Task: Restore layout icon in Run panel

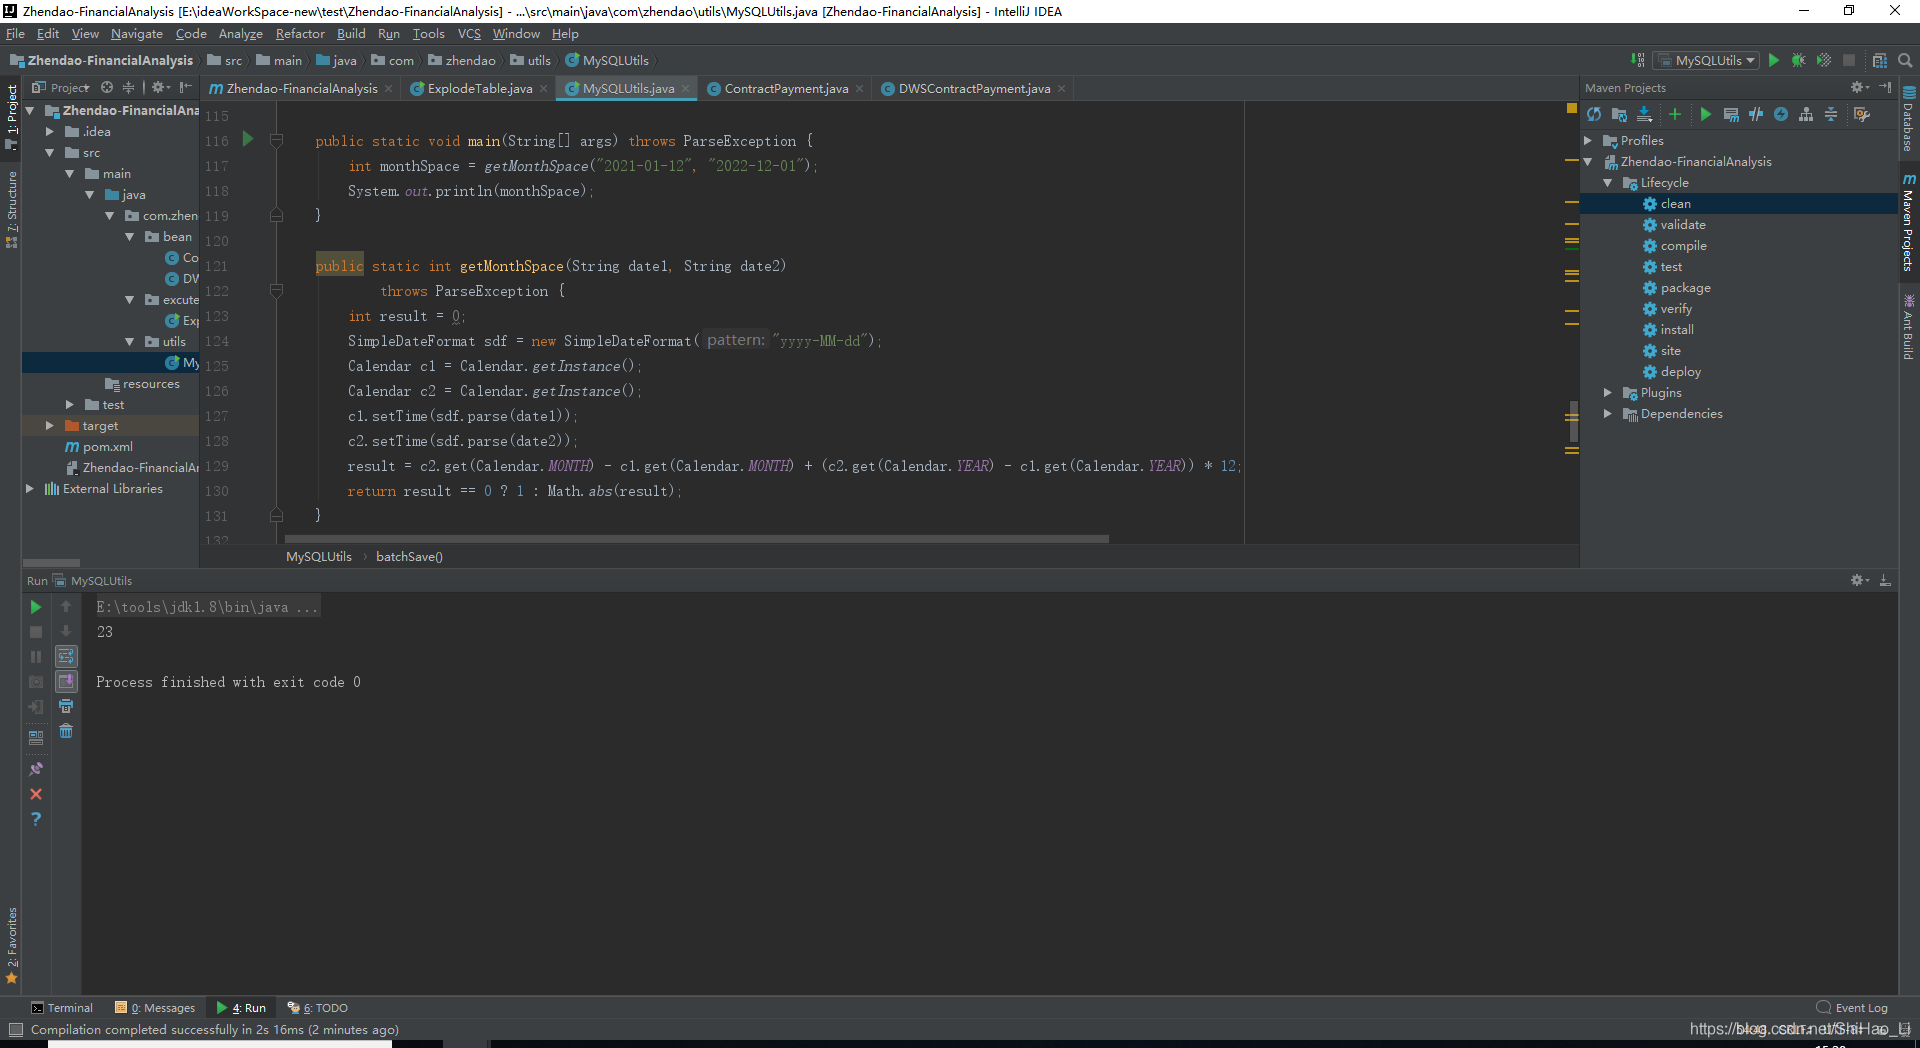Action: (x=36, y=737)
